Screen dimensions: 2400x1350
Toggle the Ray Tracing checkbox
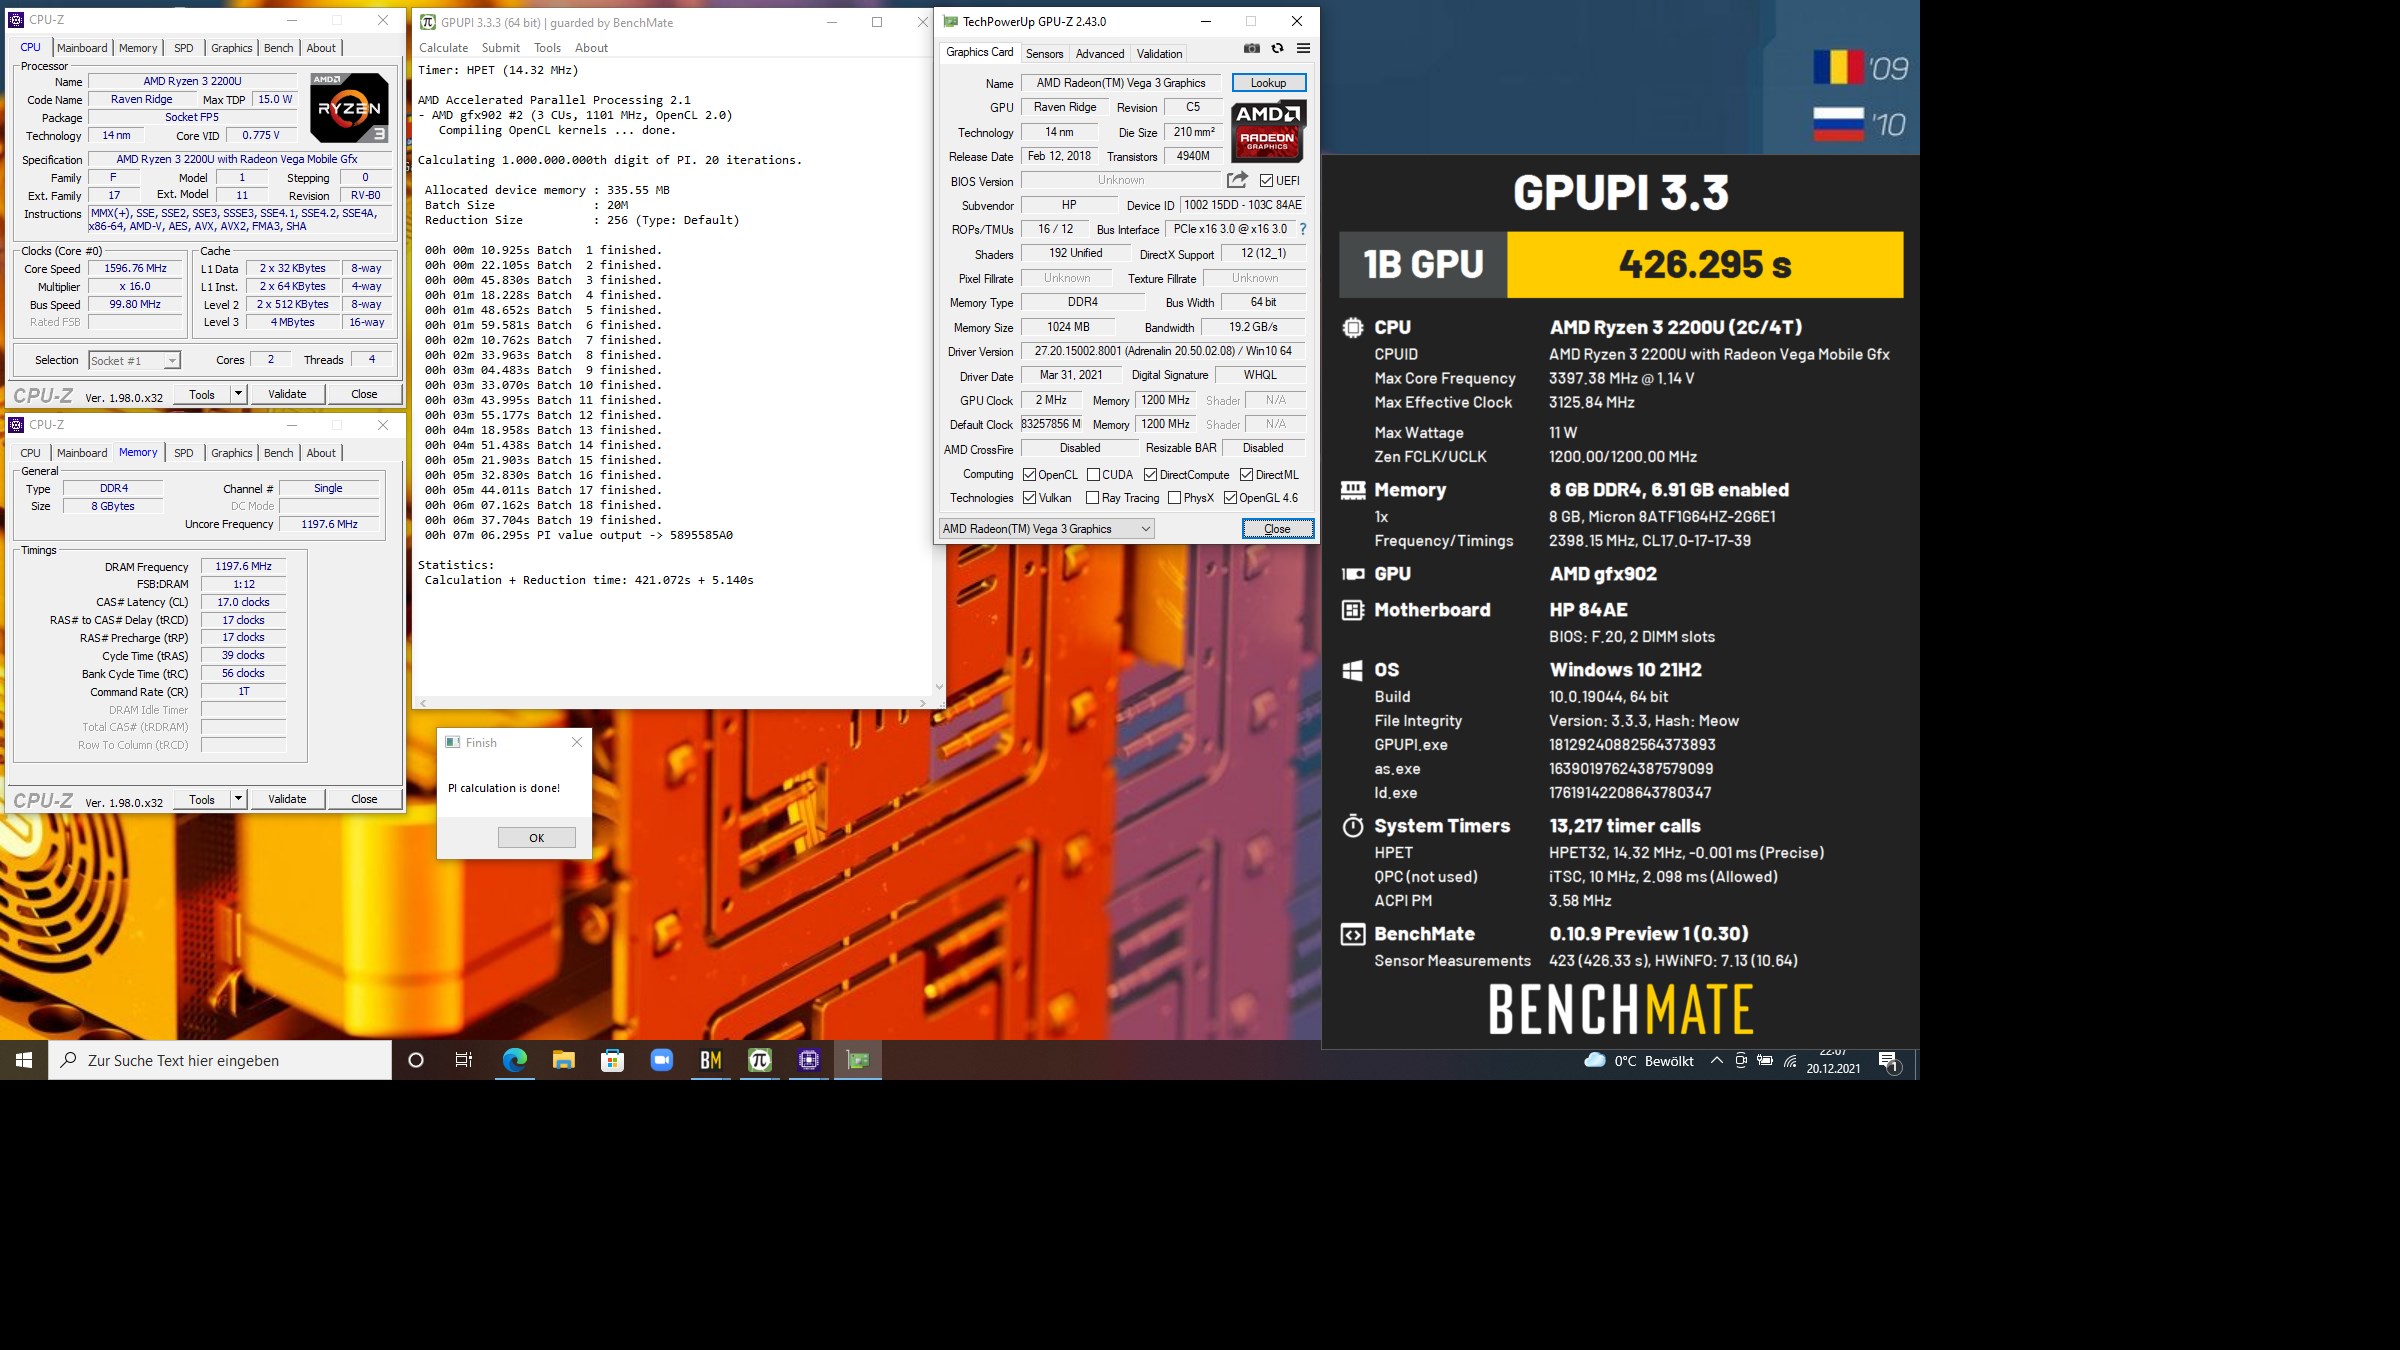coord(1092,498)
